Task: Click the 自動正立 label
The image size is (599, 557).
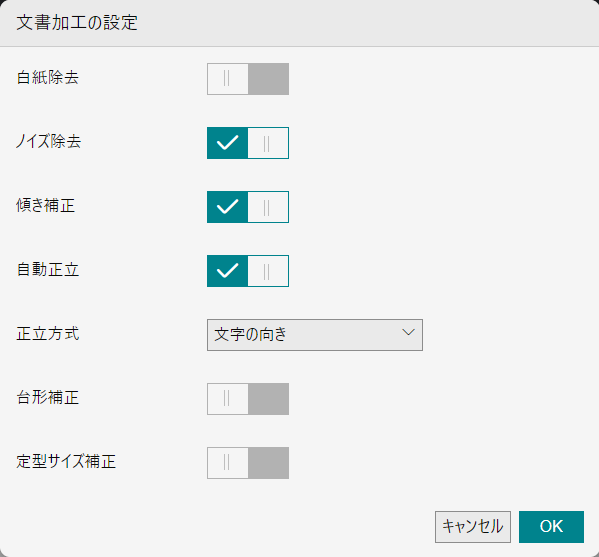Action: point(48,270)
